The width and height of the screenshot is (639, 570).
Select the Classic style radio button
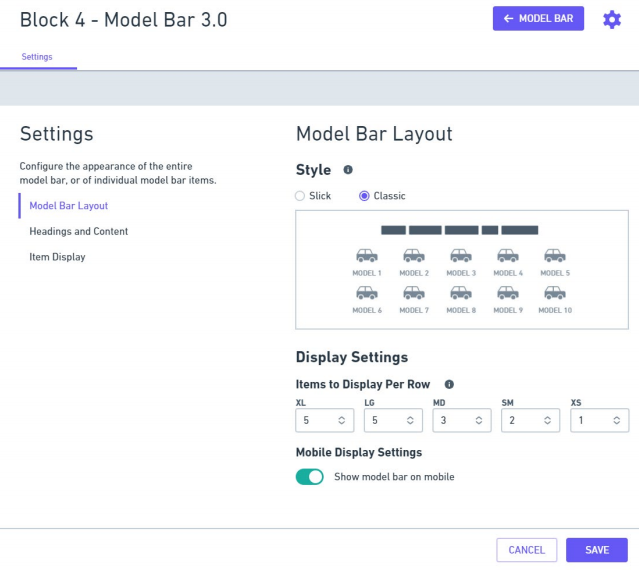coord(364,196)
